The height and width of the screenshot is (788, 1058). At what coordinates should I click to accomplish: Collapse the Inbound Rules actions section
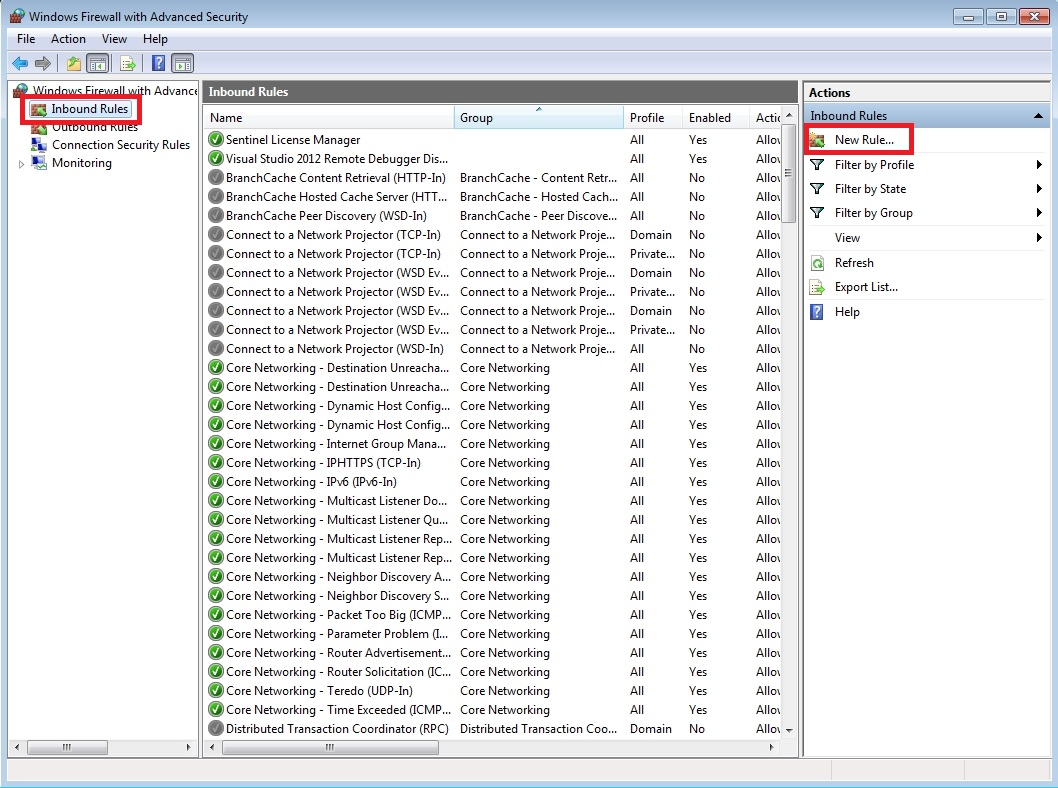click(x=1038, y=116)
